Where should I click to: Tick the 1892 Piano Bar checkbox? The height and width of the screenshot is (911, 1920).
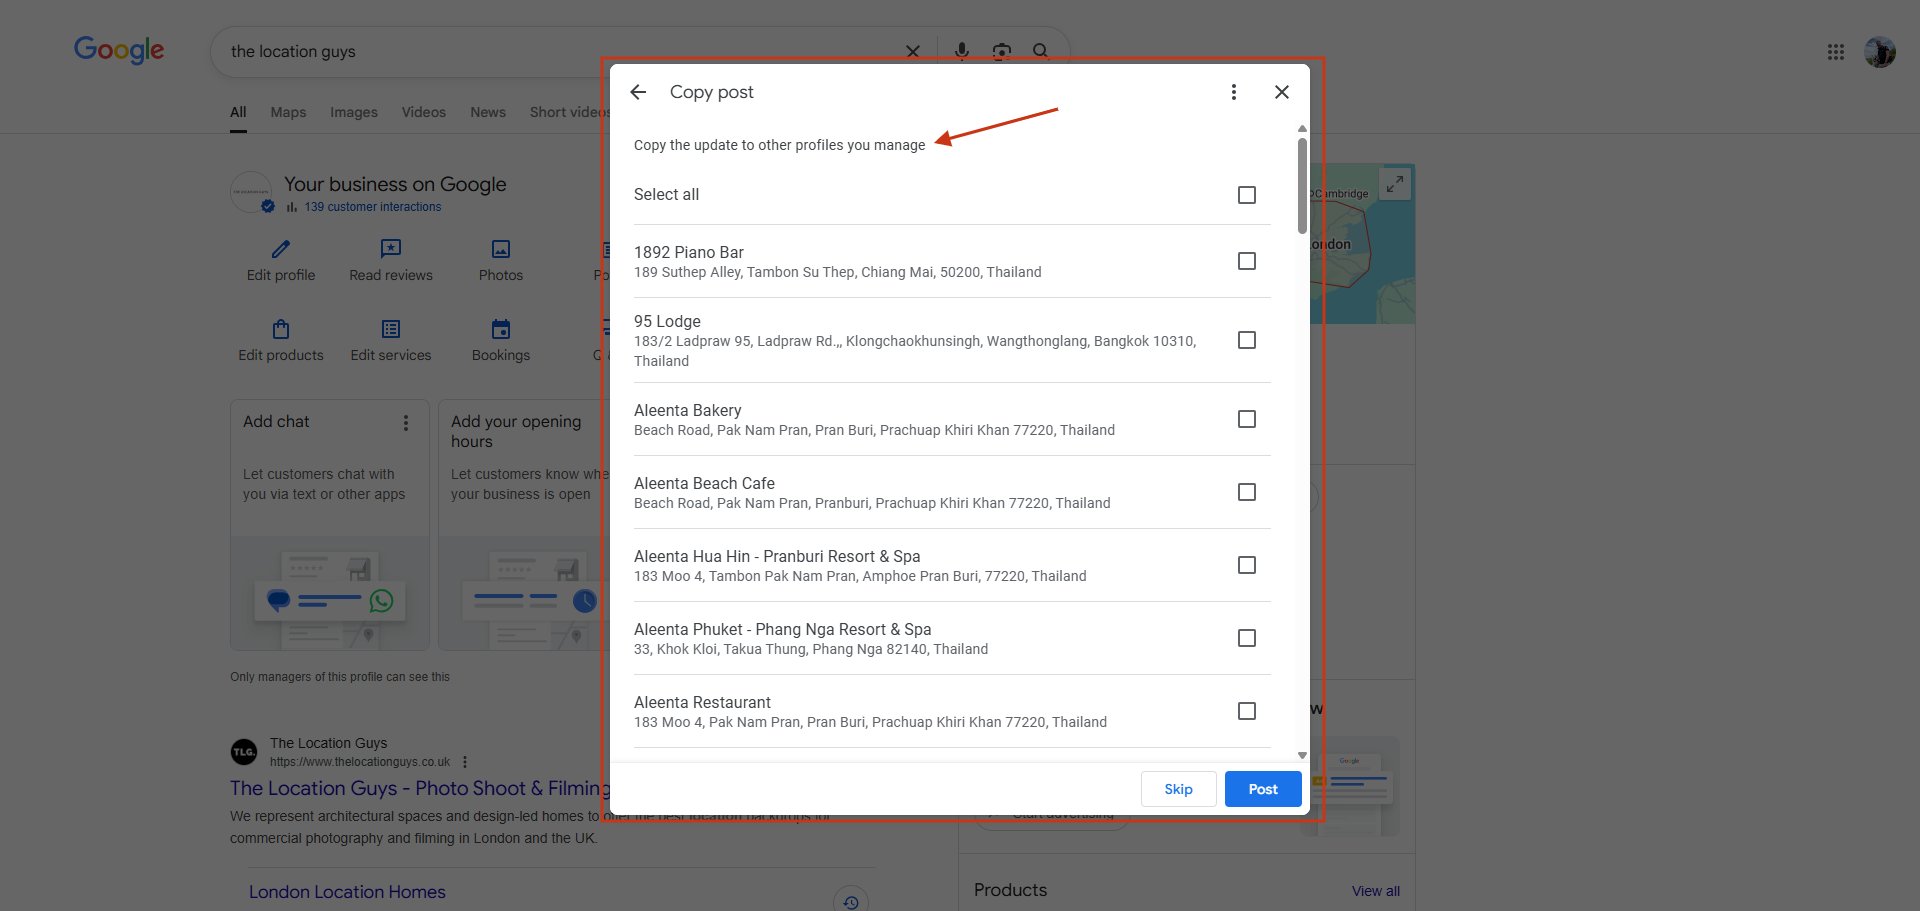(x=1246, y=261)
